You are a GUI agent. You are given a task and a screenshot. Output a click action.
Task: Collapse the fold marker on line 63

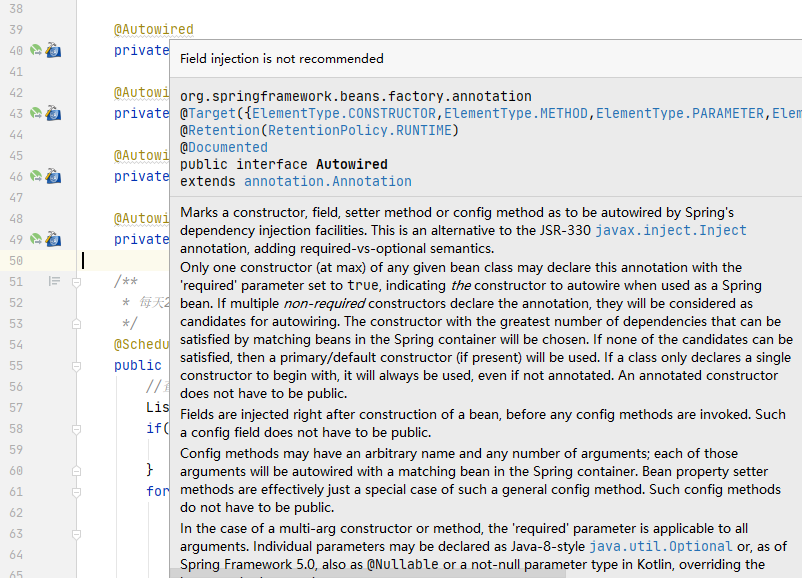pyautogui.click(x=76, y=533)
